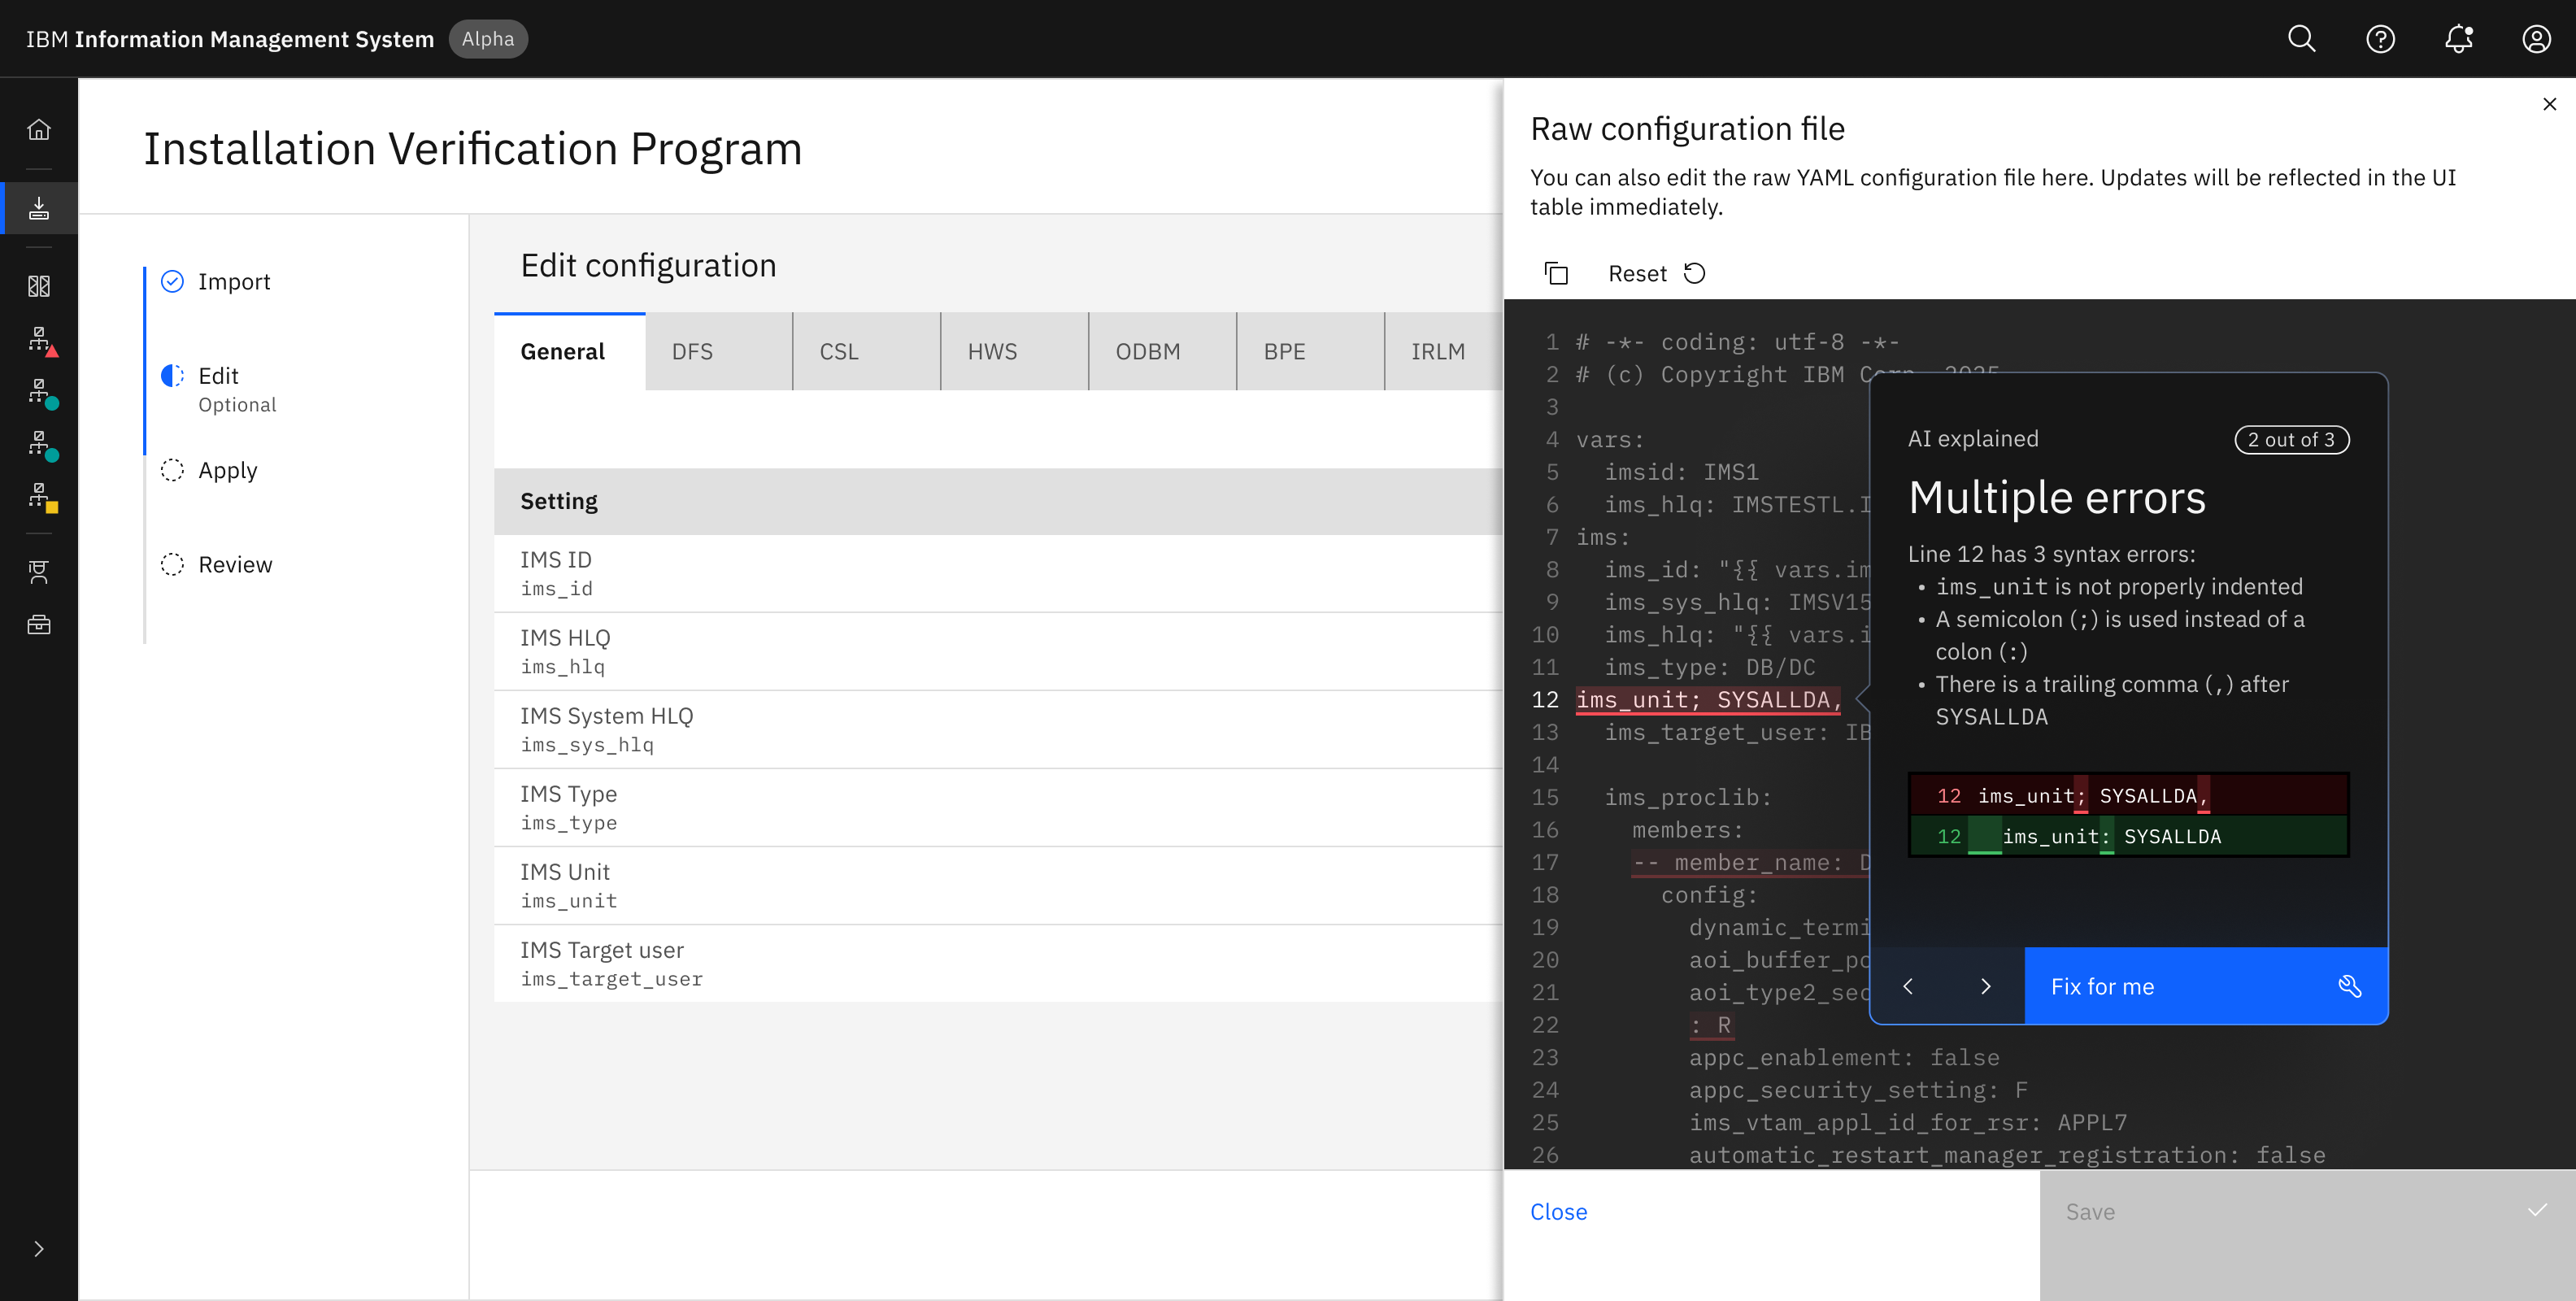Click erroneous line 12 ims_unit in editor

click(1709, 700)
